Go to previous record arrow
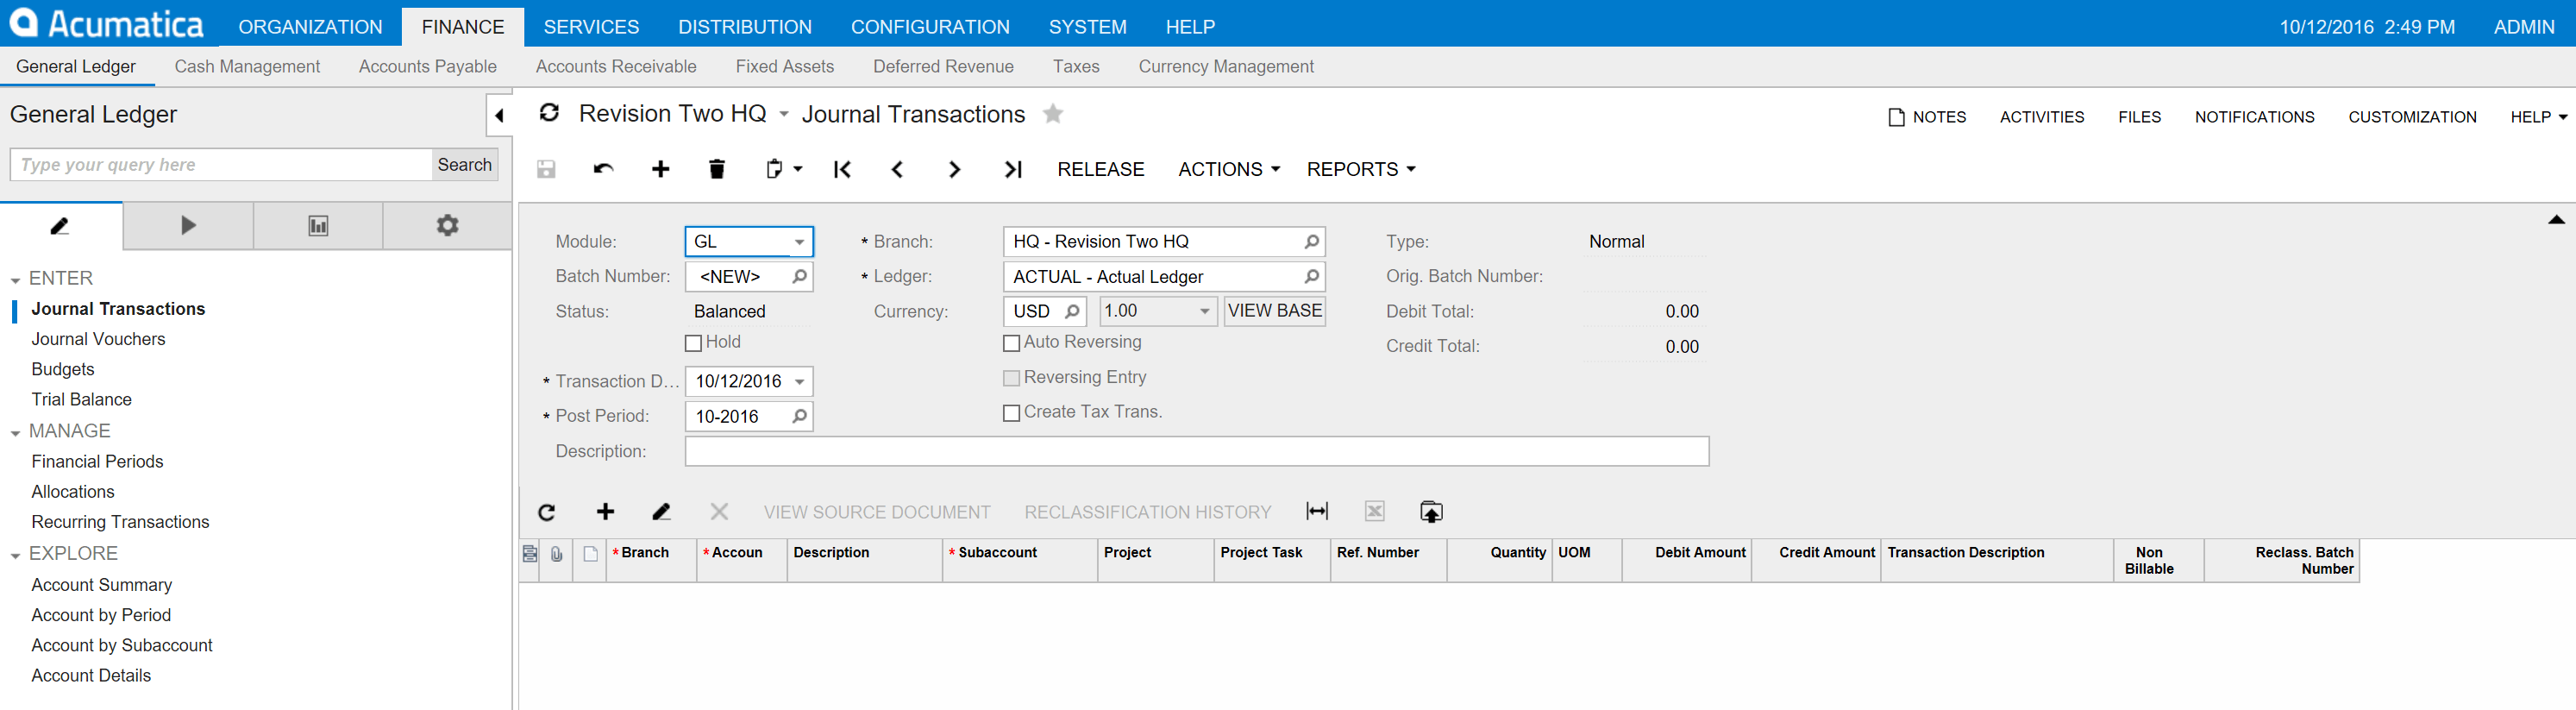This screenshot has width=2576, height=710. [897, 169]
